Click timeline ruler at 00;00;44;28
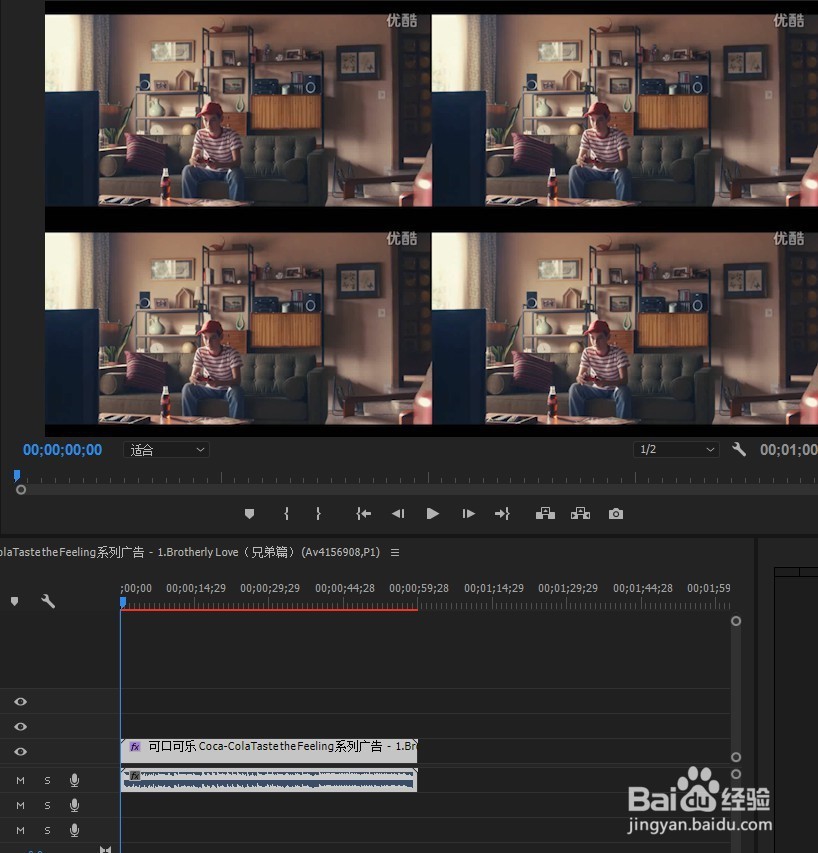 [x=345, y=588]
